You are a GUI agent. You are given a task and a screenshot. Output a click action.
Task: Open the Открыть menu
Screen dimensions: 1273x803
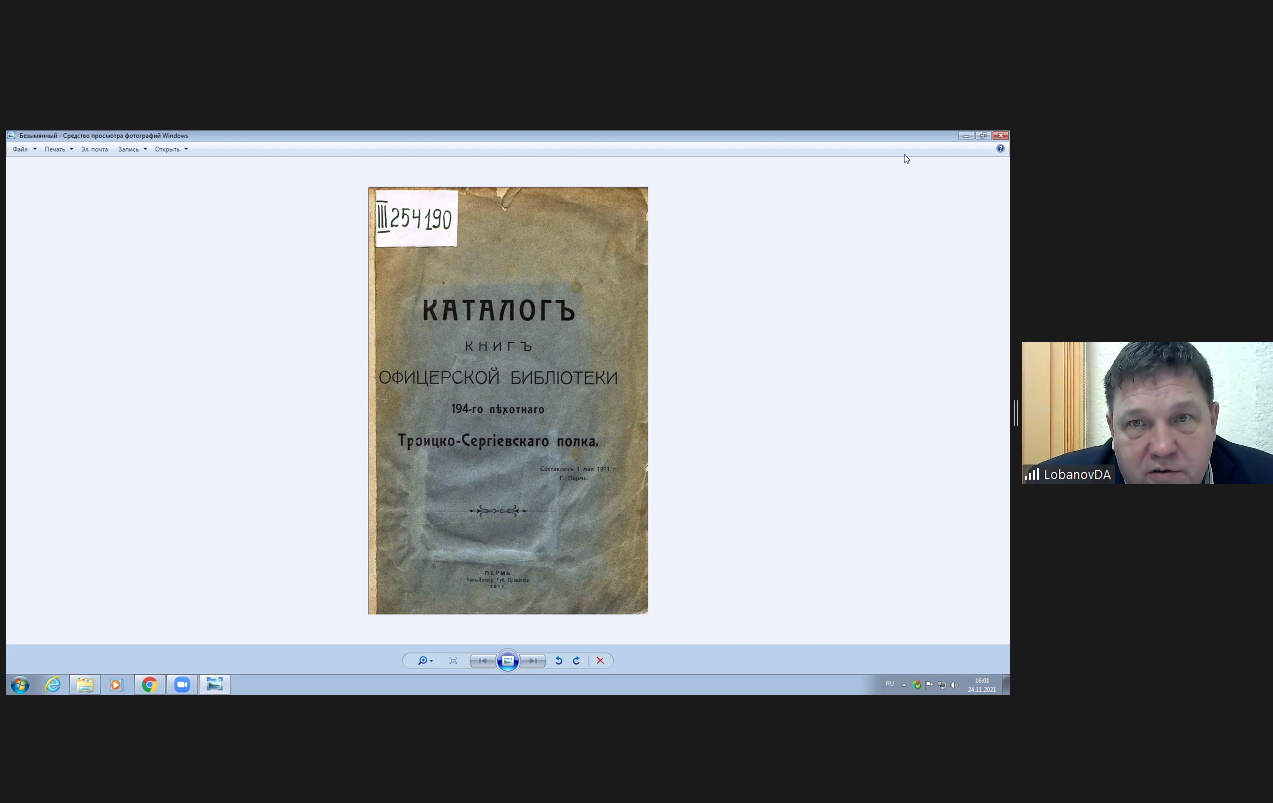[171, 149]
